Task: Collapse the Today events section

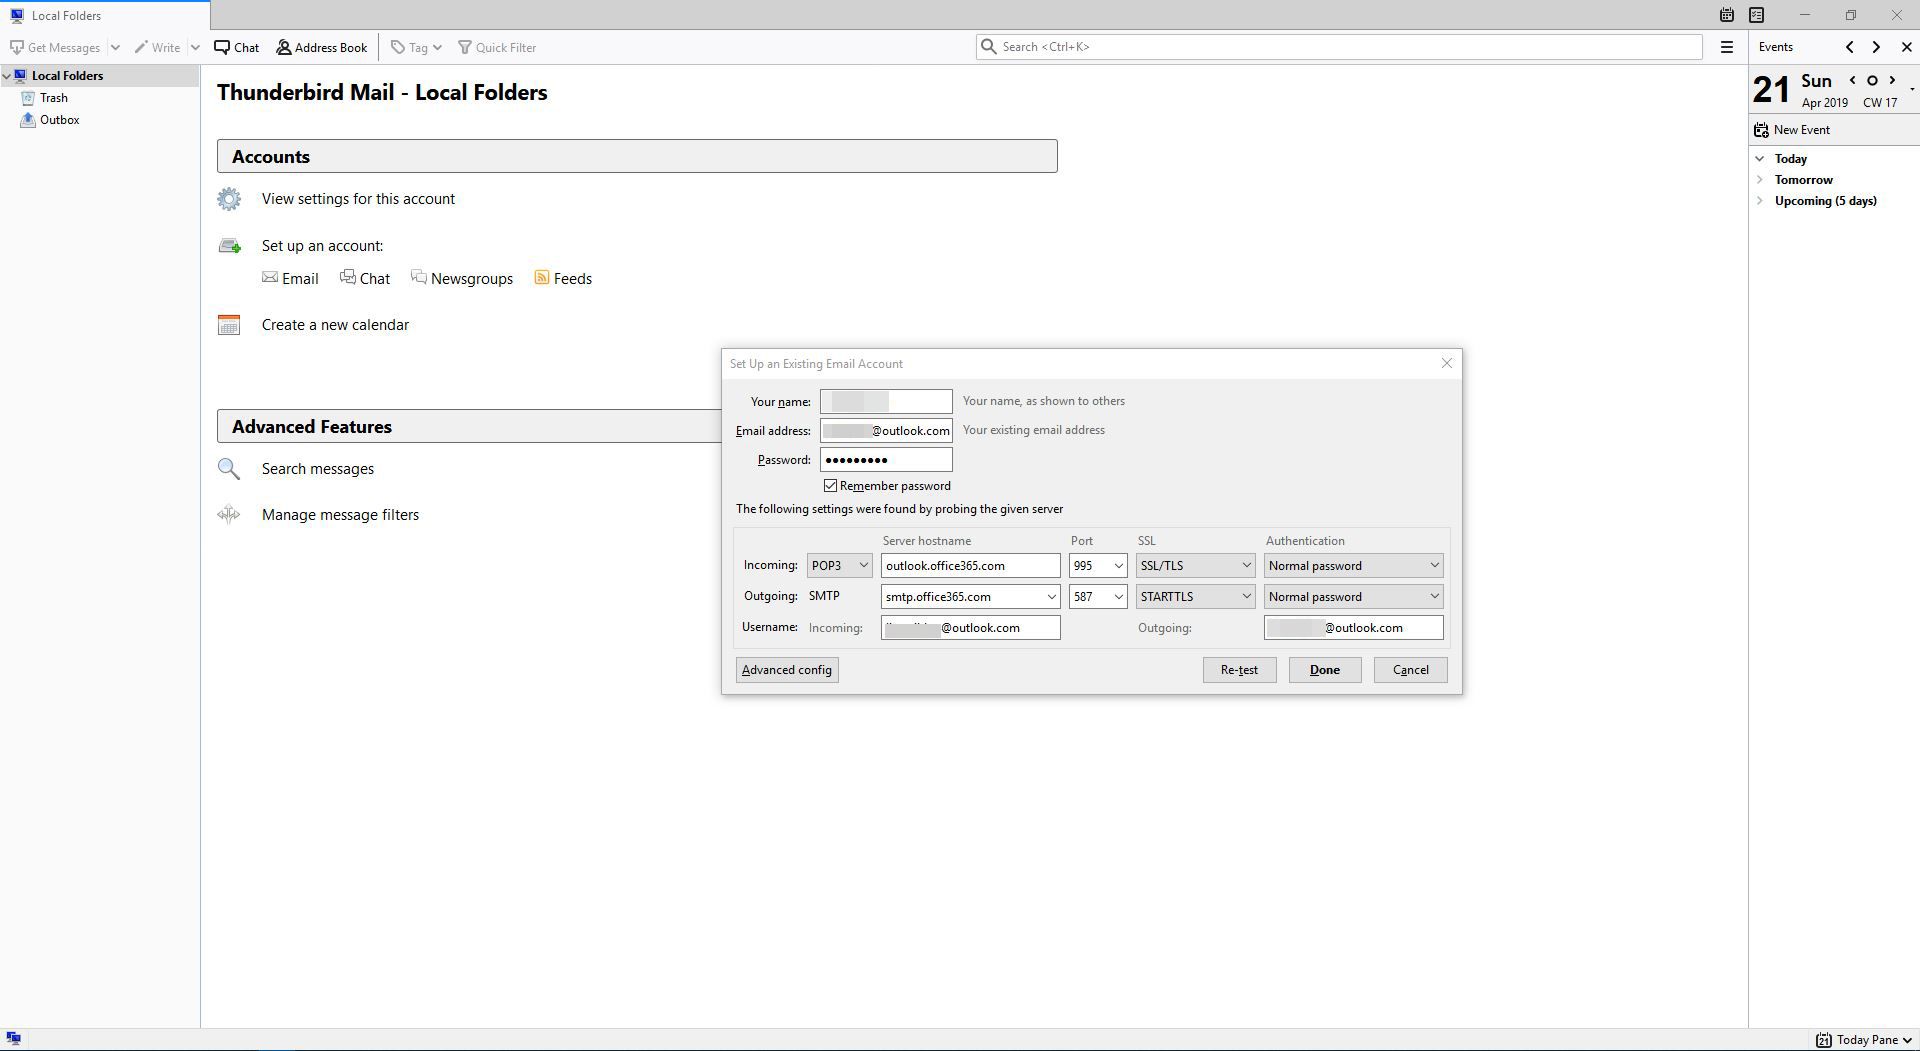Action: [x=1759, y=159]
